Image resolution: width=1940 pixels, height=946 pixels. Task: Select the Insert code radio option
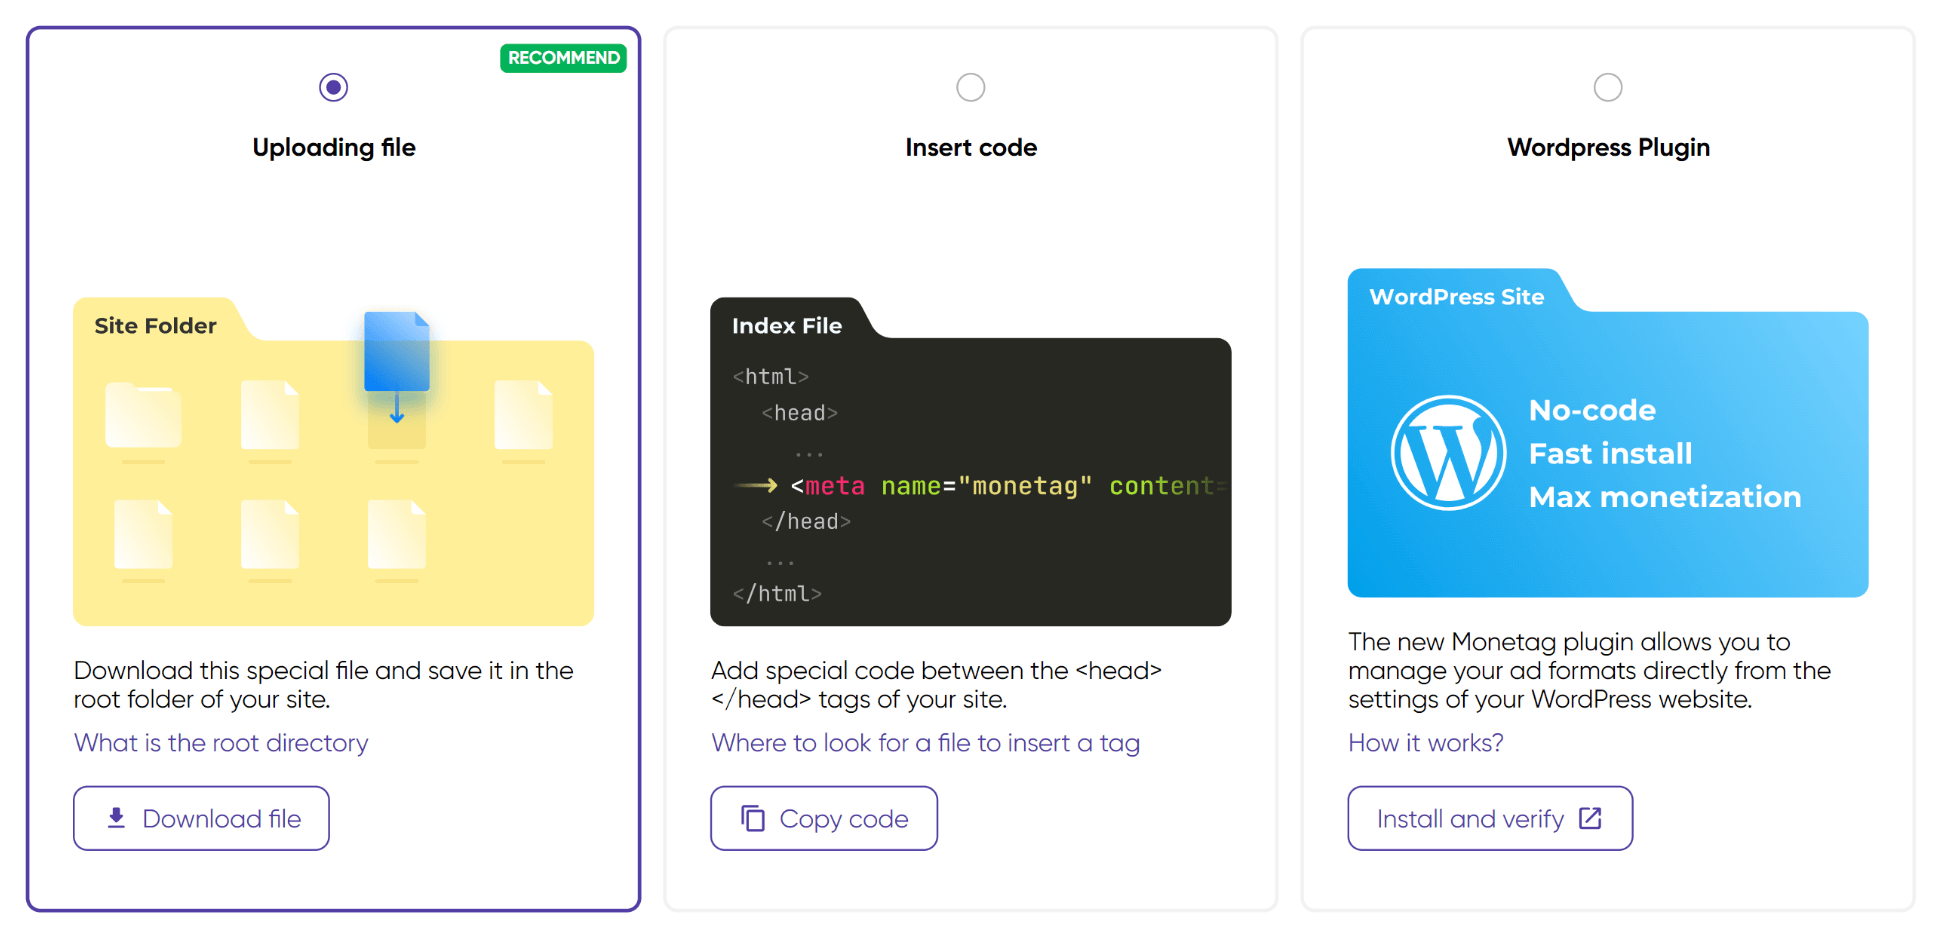970,88
